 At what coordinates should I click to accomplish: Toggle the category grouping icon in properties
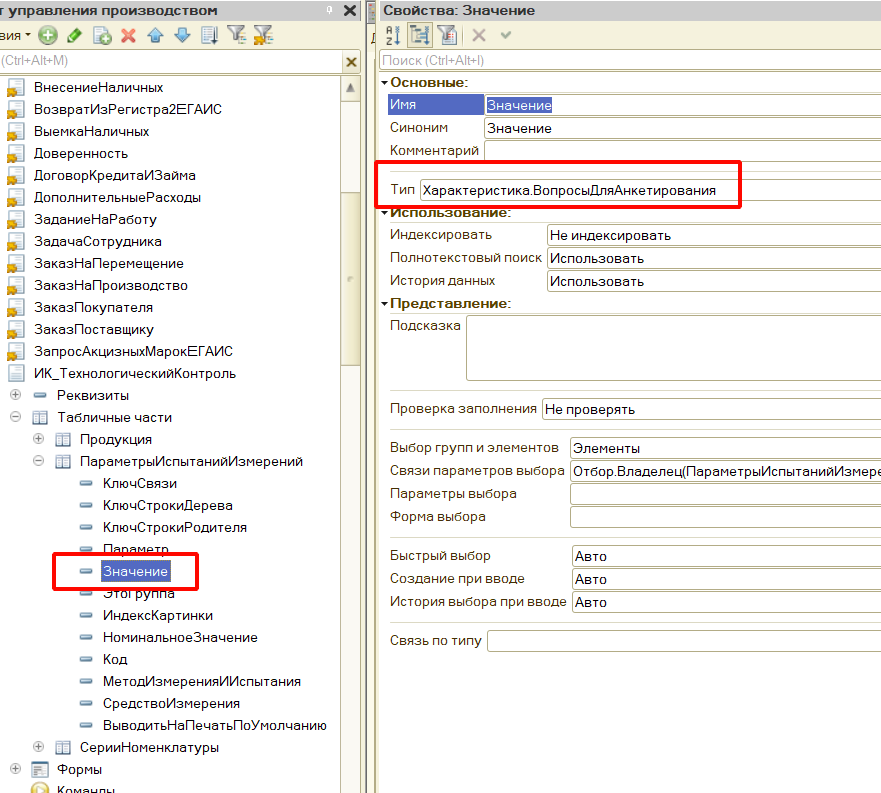pyautogui.click(x=420, y=35)
